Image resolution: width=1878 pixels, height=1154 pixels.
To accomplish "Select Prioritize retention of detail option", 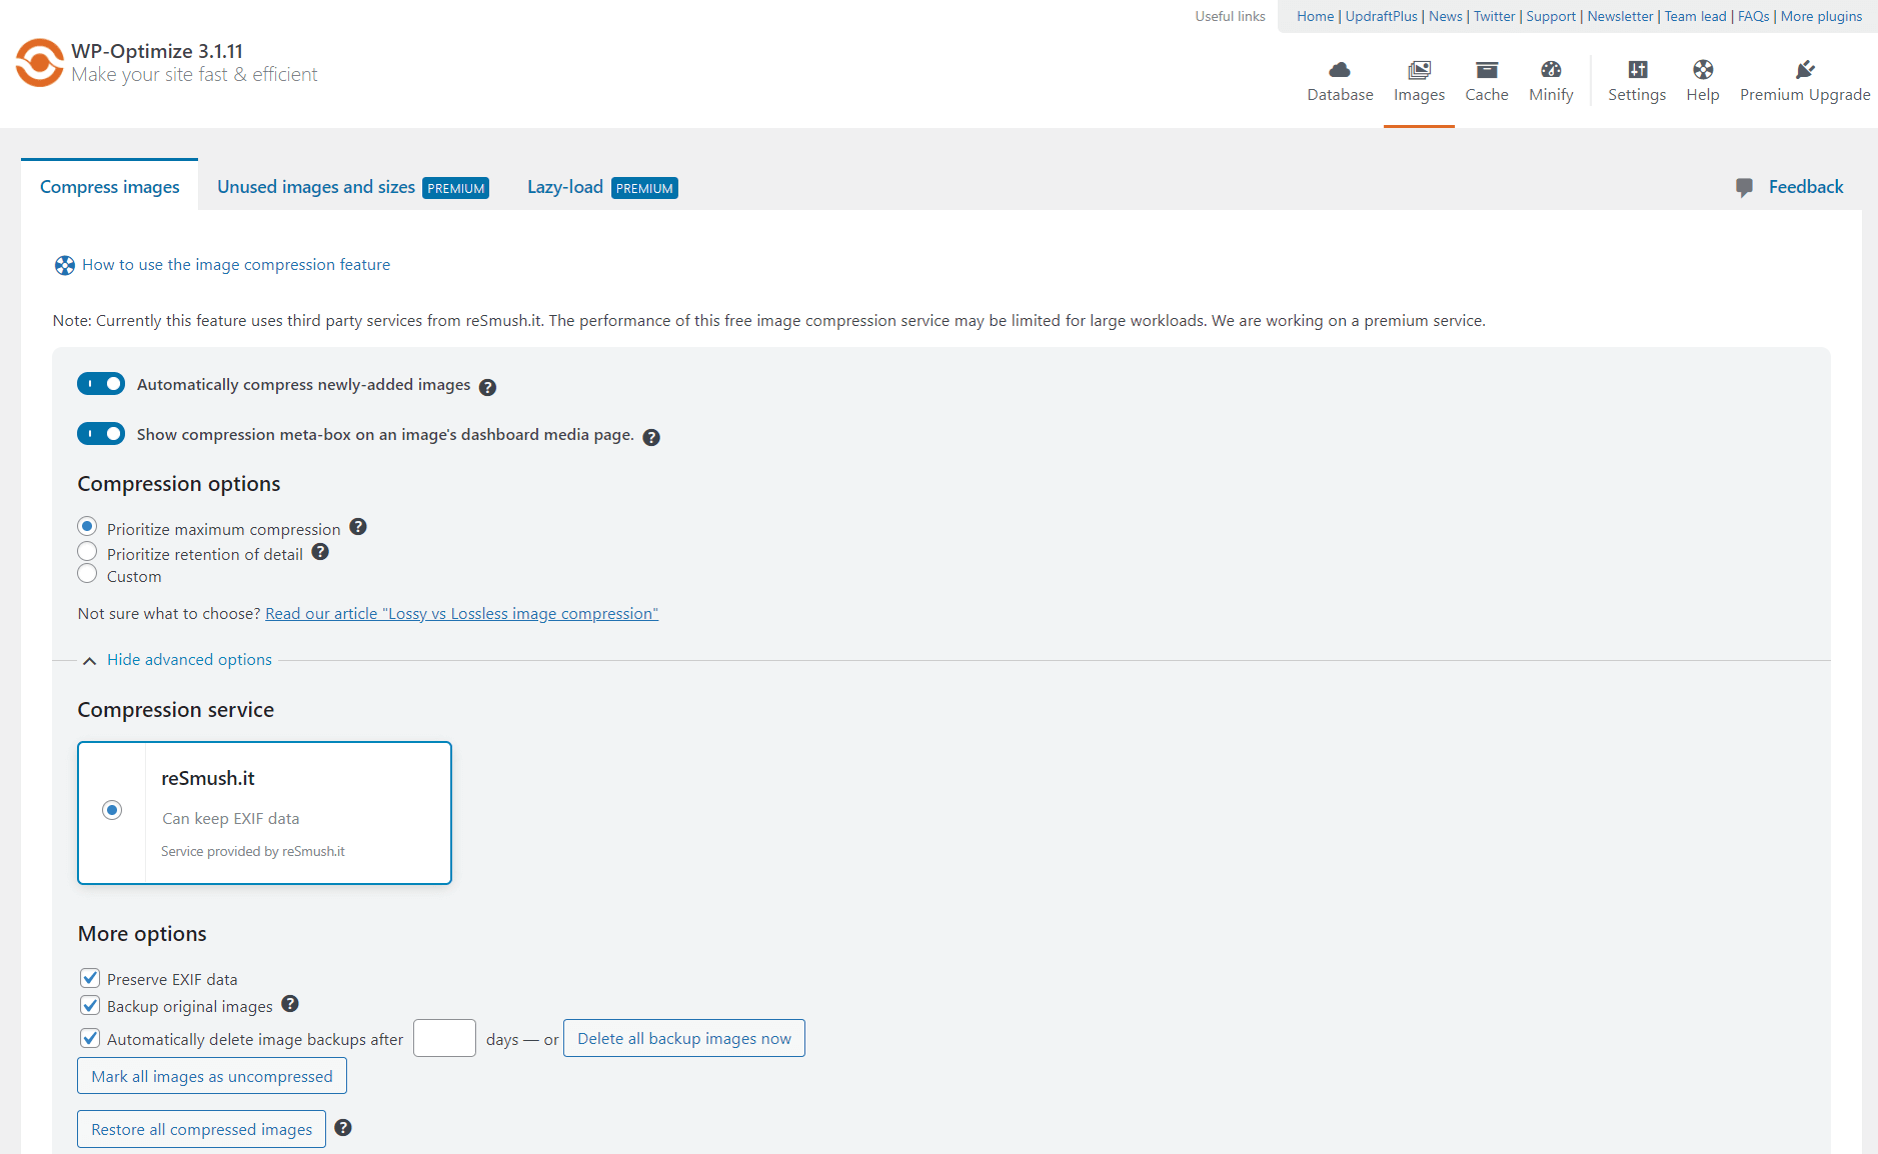I will (x=87, y=551).
